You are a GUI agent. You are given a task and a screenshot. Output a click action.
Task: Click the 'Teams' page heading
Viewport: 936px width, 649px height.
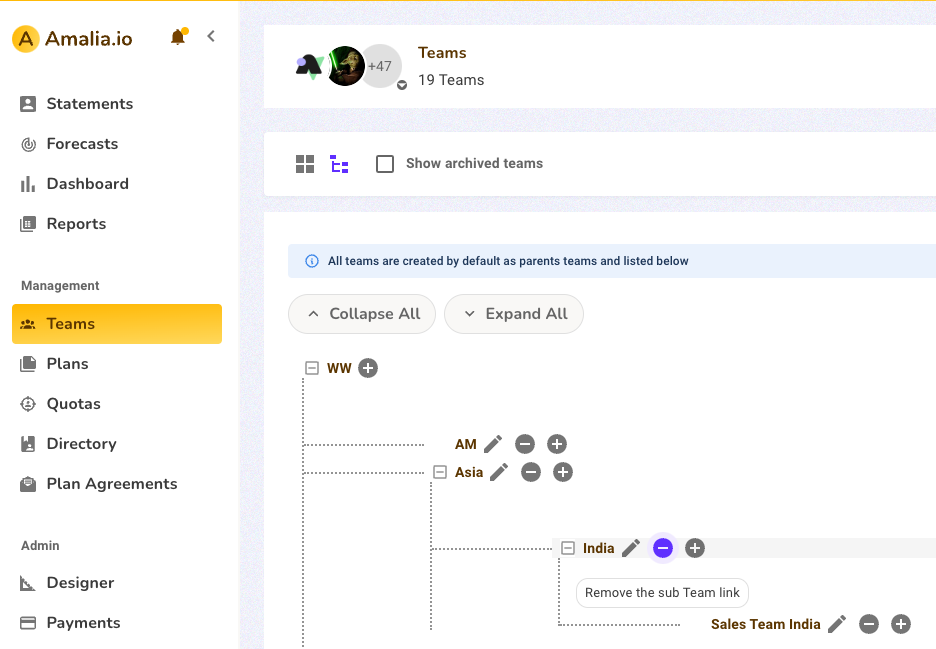tap(442, 53)
